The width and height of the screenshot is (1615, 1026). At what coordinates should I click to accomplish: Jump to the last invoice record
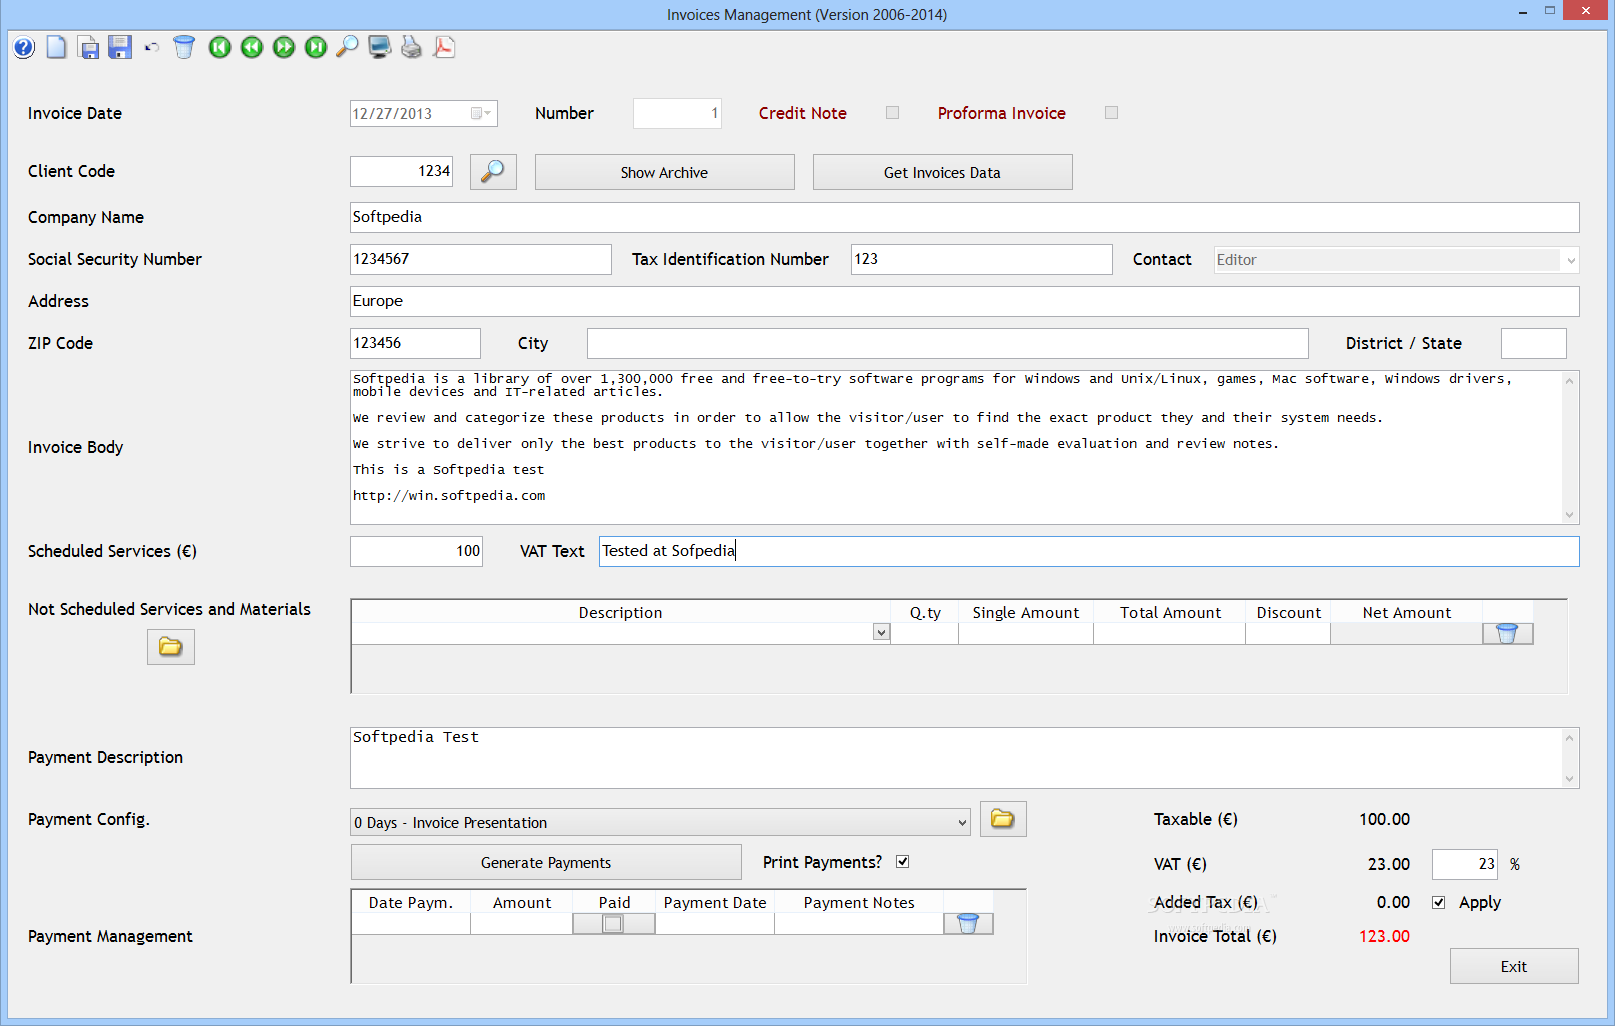pos(316,47)
